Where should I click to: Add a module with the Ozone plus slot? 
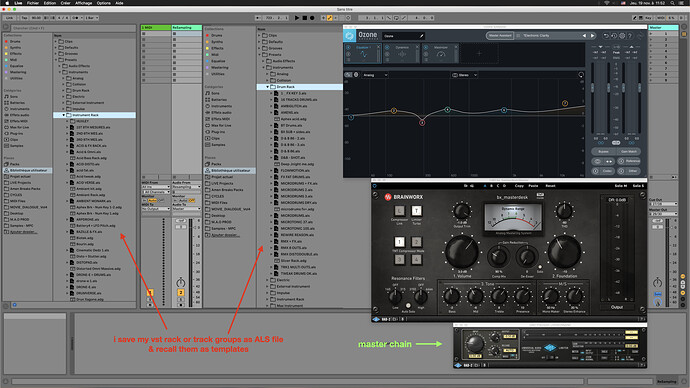[x=479, y=53]
